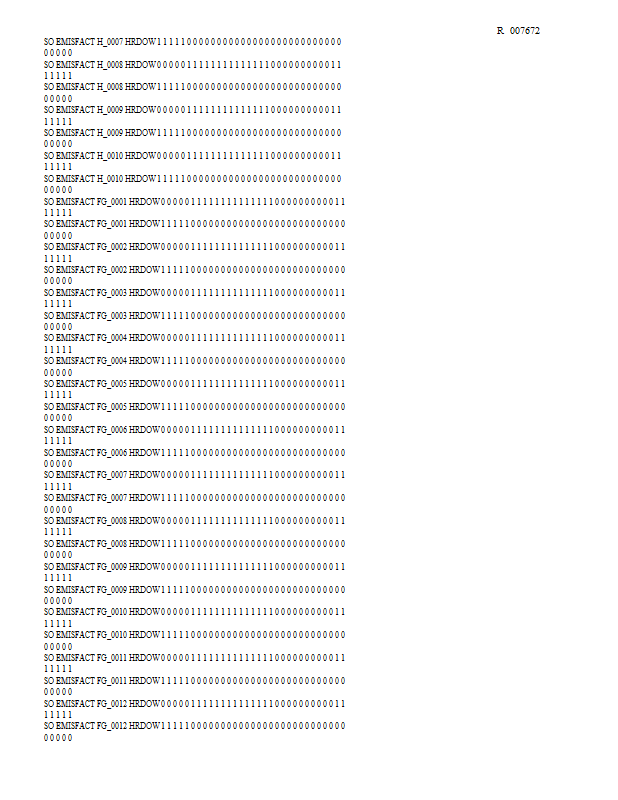
Task: Select the FG_0003 HRDOW line beginning 11111
Action: (195, 321)
